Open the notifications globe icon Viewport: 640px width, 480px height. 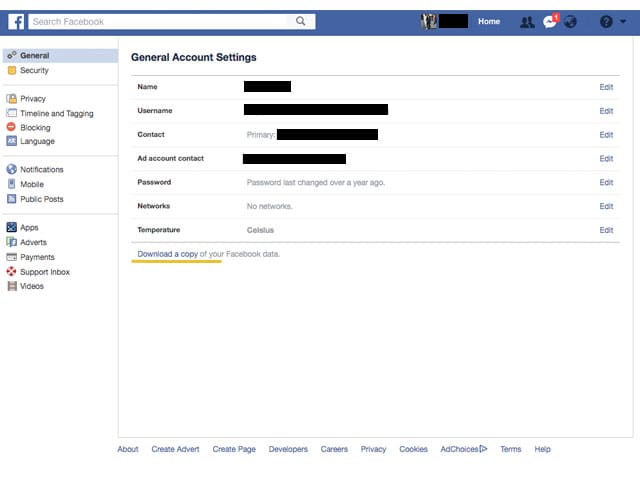click(571, 22)
